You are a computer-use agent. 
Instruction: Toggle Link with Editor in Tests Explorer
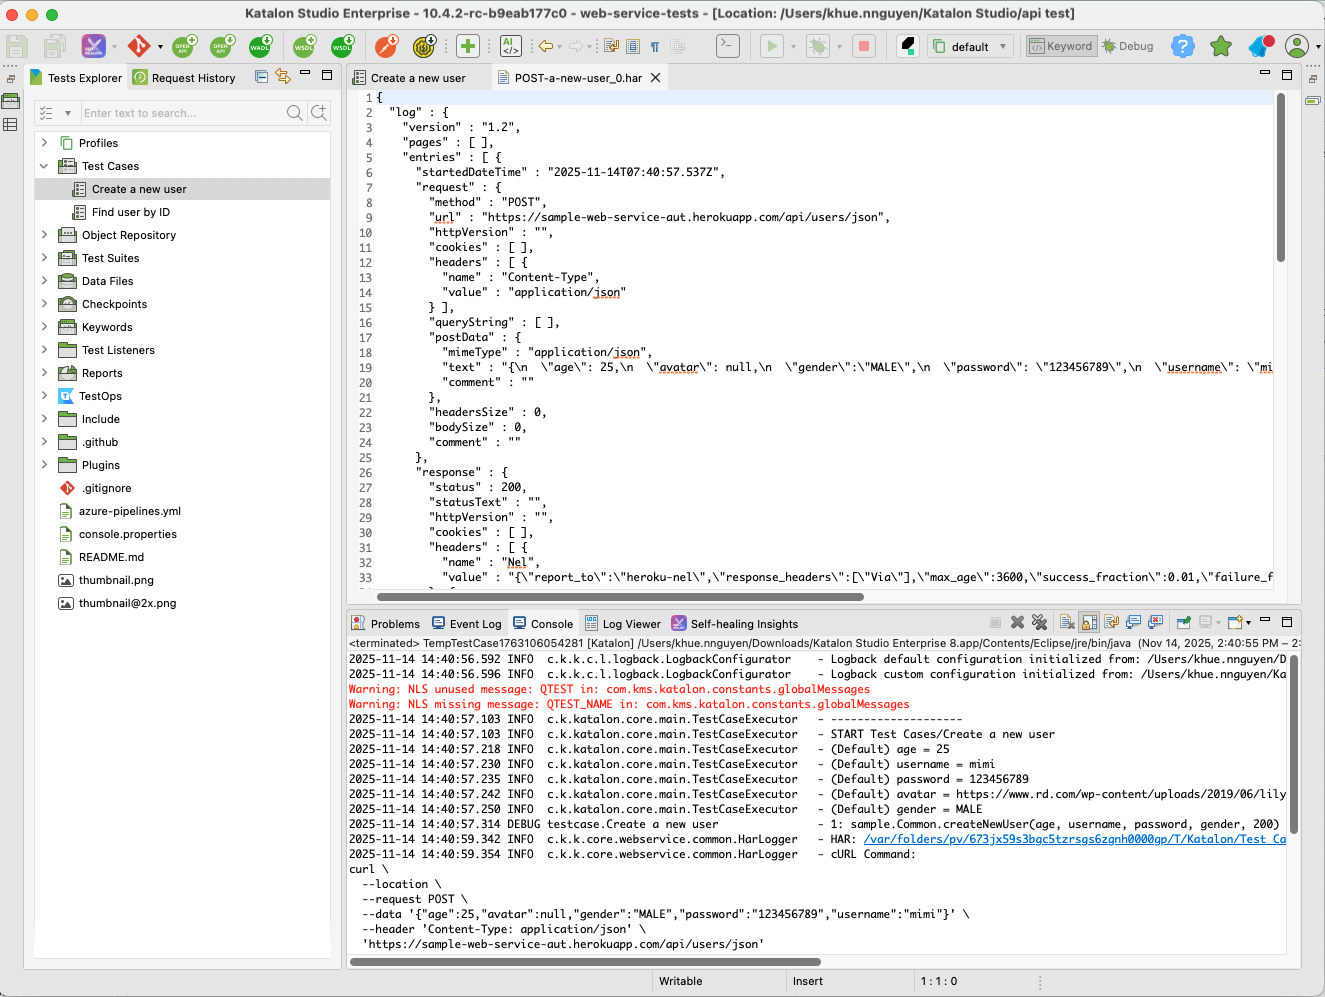(x=283, y=75)
